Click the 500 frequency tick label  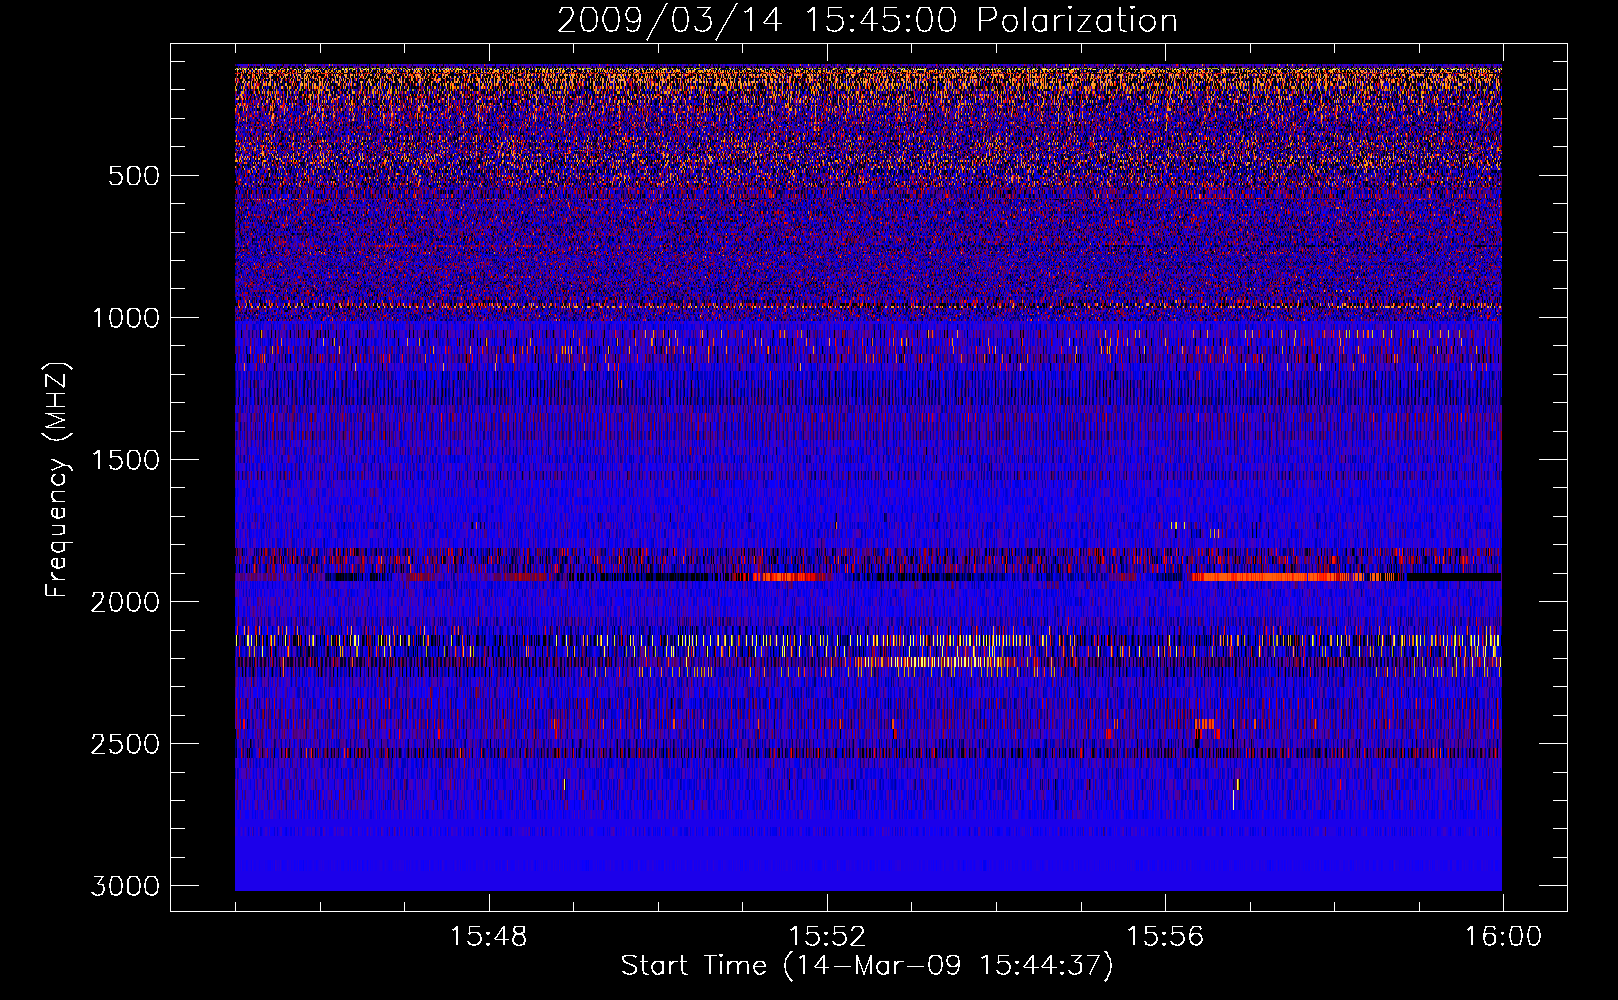(x=133, y=176)
